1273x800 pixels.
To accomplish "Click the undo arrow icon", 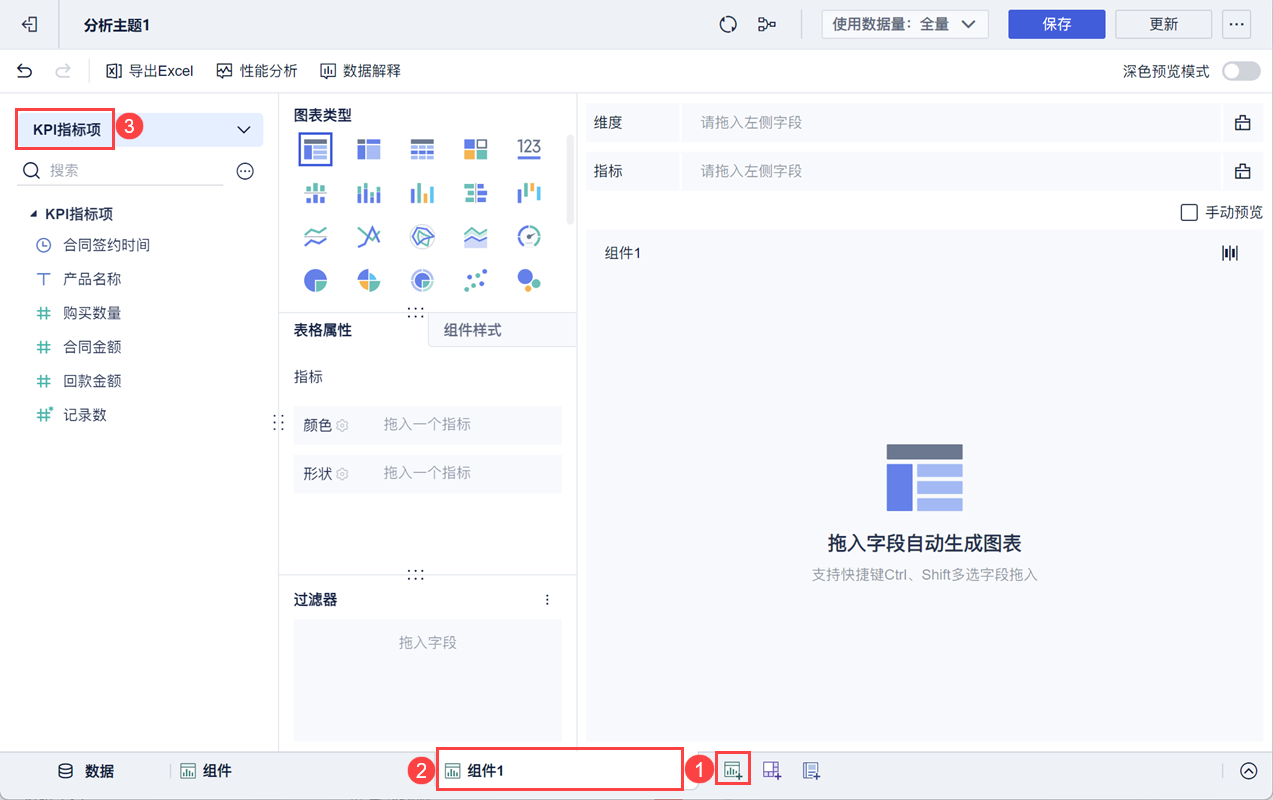I will pos(25,71).
